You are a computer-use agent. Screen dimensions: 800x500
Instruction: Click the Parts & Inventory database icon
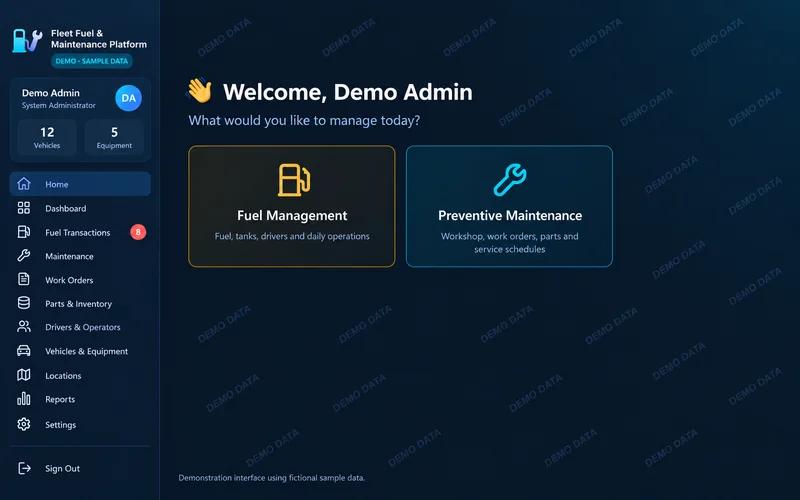[23, 303]
